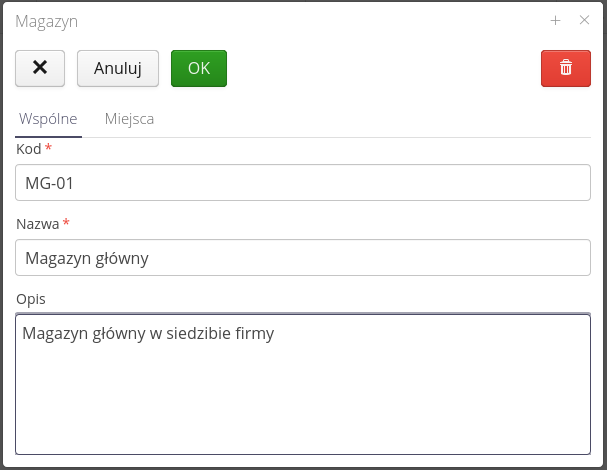Switch to the Miejsca tab

coord(129,119)
